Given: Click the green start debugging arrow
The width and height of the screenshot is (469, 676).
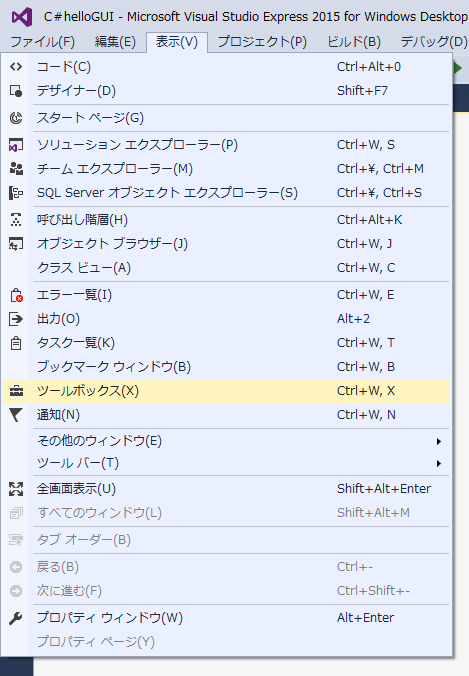Looking at the screenshot, I should pyautogui.click(x=458, y=68).
